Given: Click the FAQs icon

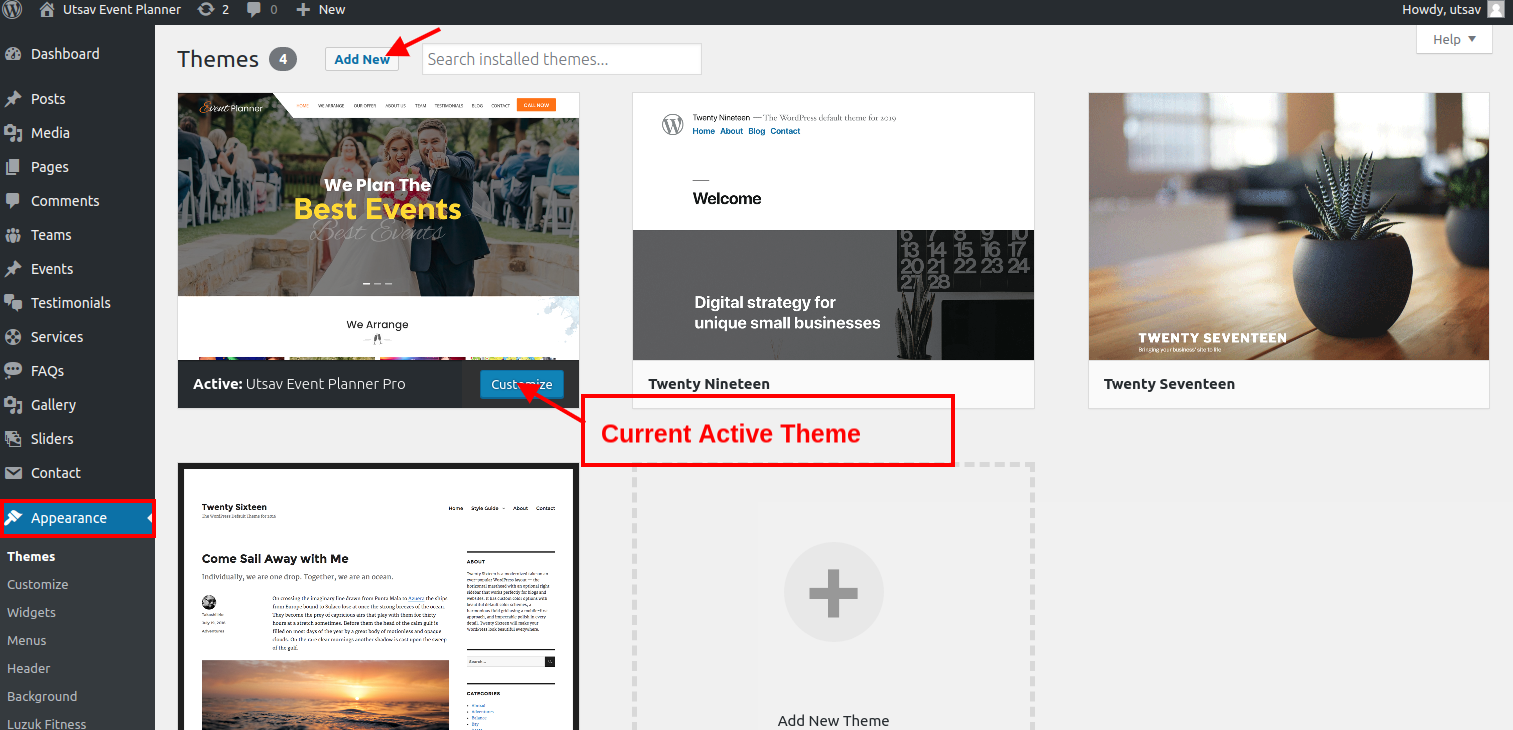Looking at the screenshot, I should click(13, 371).
